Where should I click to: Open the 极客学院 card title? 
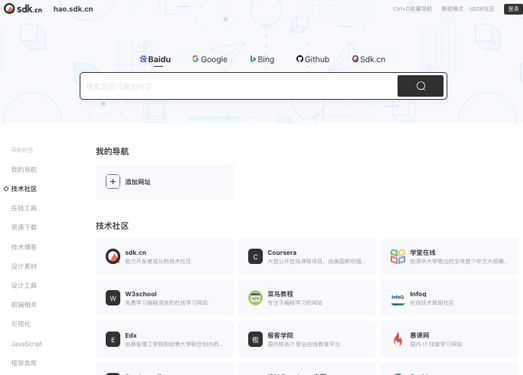(281, 335)
